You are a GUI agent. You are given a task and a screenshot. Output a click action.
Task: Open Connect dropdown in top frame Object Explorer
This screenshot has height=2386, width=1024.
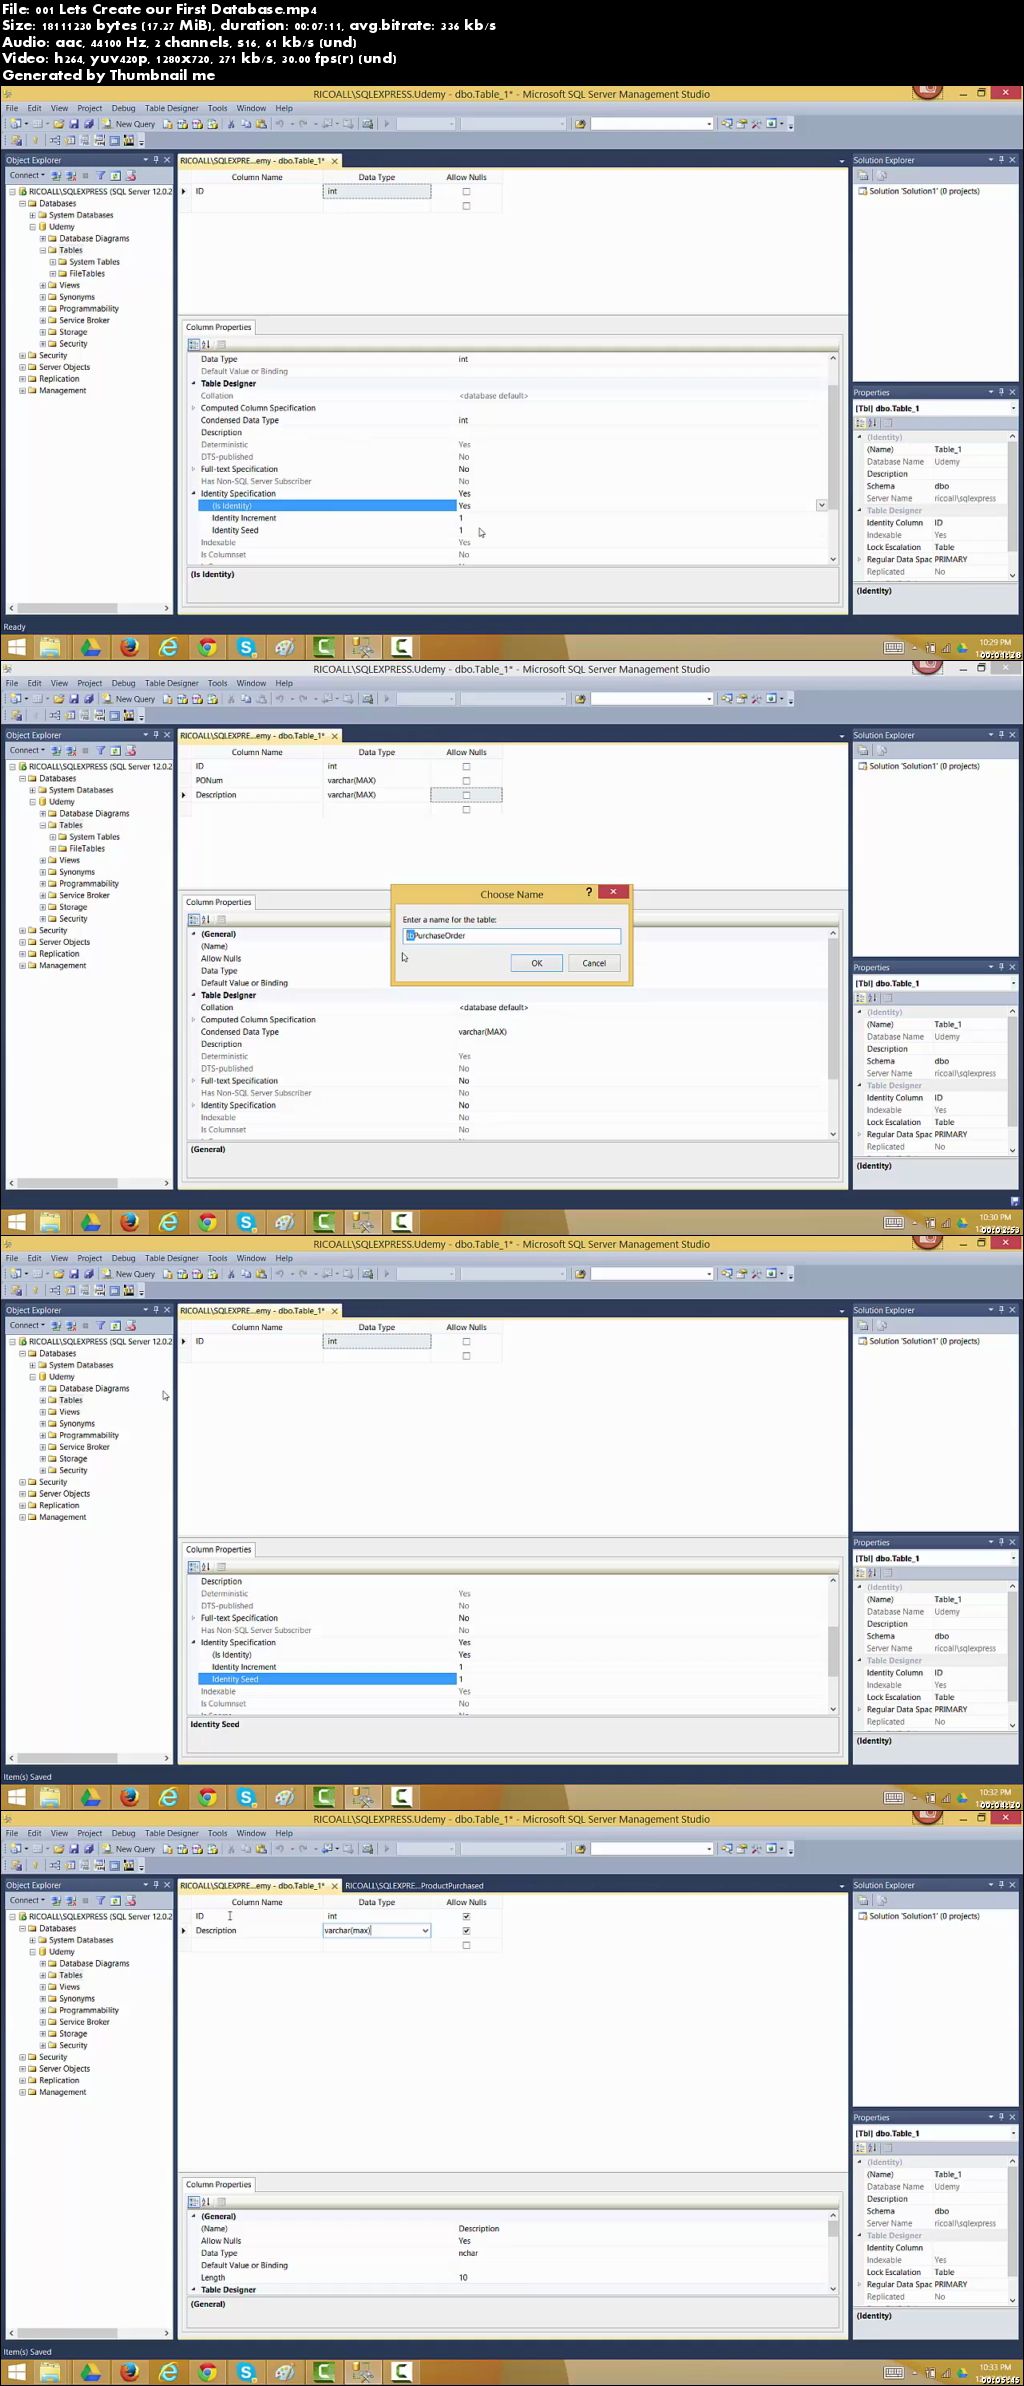27,176
